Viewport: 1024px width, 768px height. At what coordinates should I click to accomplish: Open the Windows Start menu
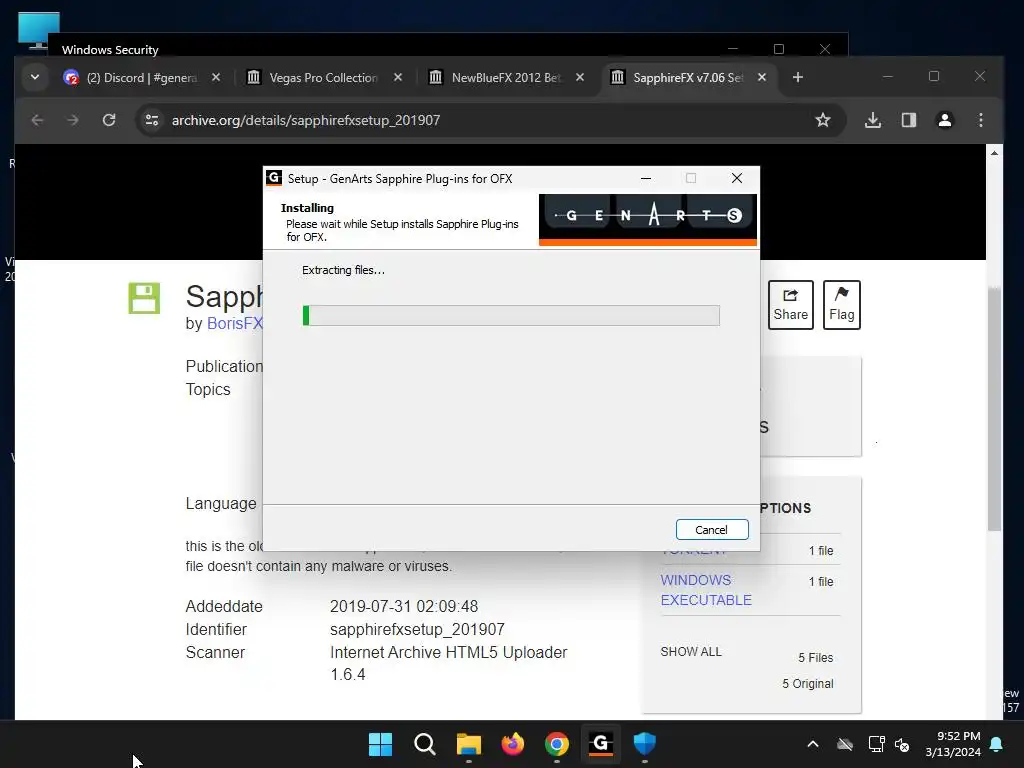[x=380, y=744]
